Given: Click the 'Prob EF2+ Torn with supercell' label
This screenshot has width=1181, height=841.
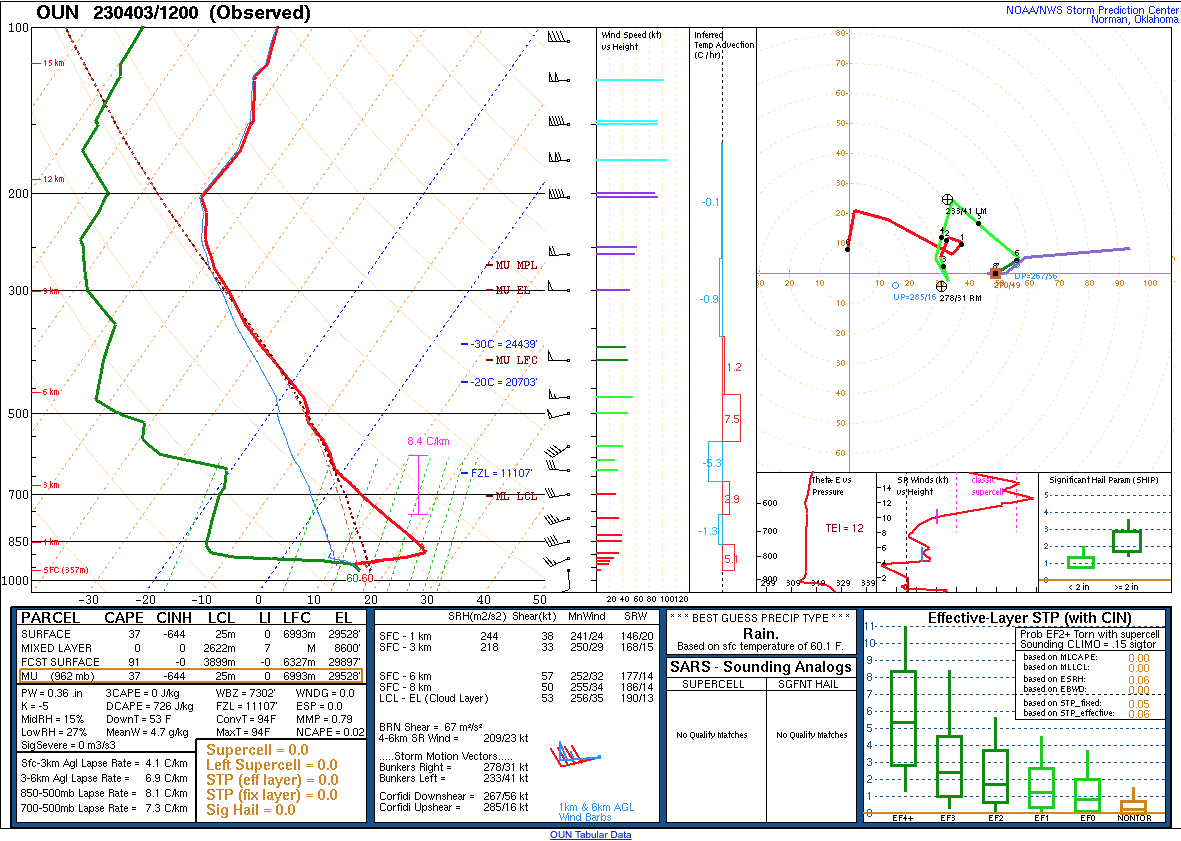Looking at the screenshot, I should [1090, 634].
